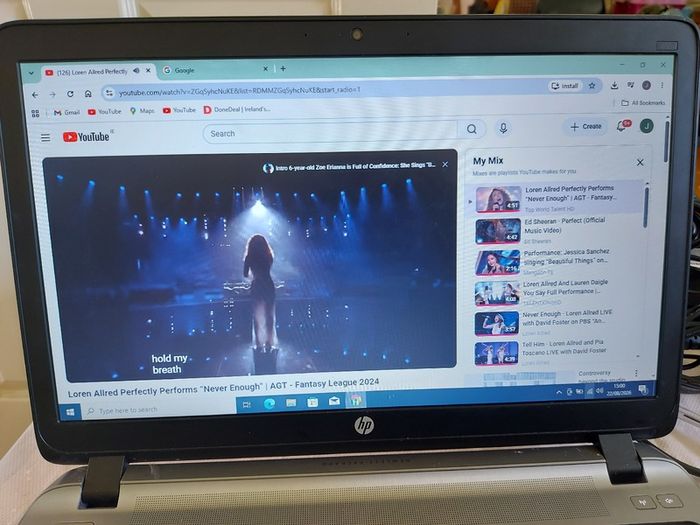The image size is (700, 525).
Task: Open the volume icon in system tray
Action: coord(600,391)
